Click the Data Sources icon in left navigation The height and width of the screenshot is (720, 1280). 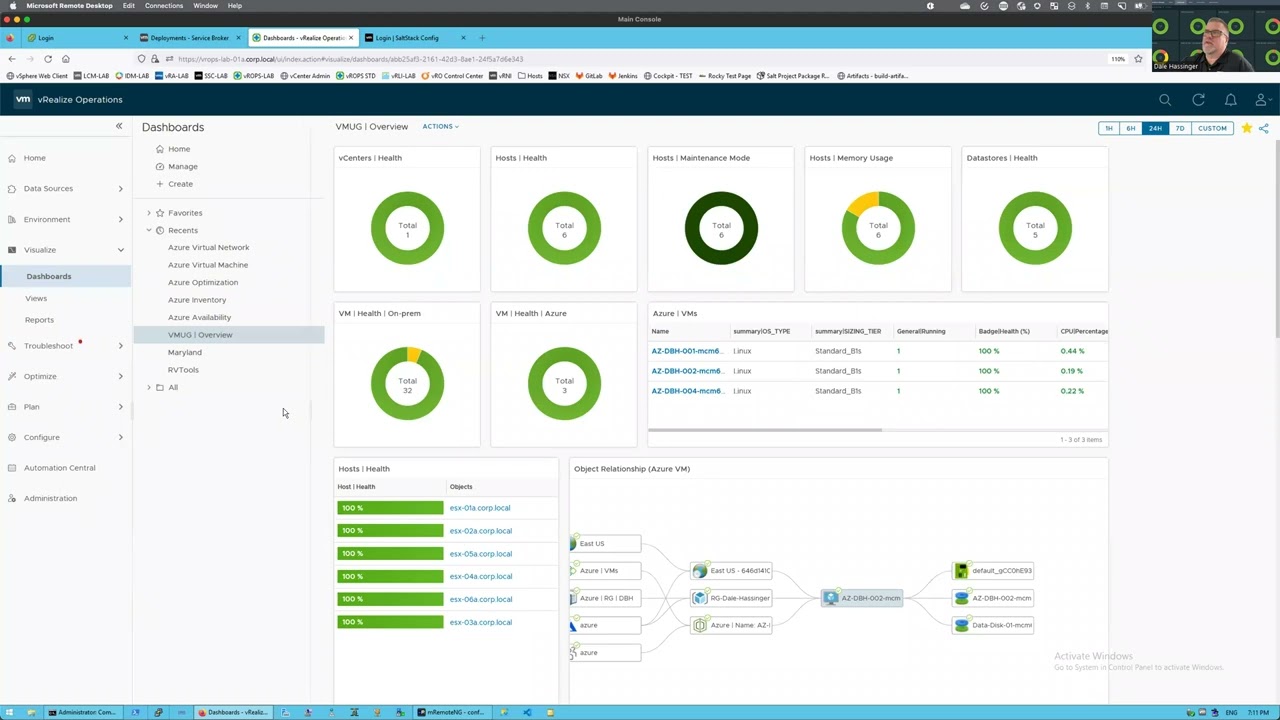11,189
